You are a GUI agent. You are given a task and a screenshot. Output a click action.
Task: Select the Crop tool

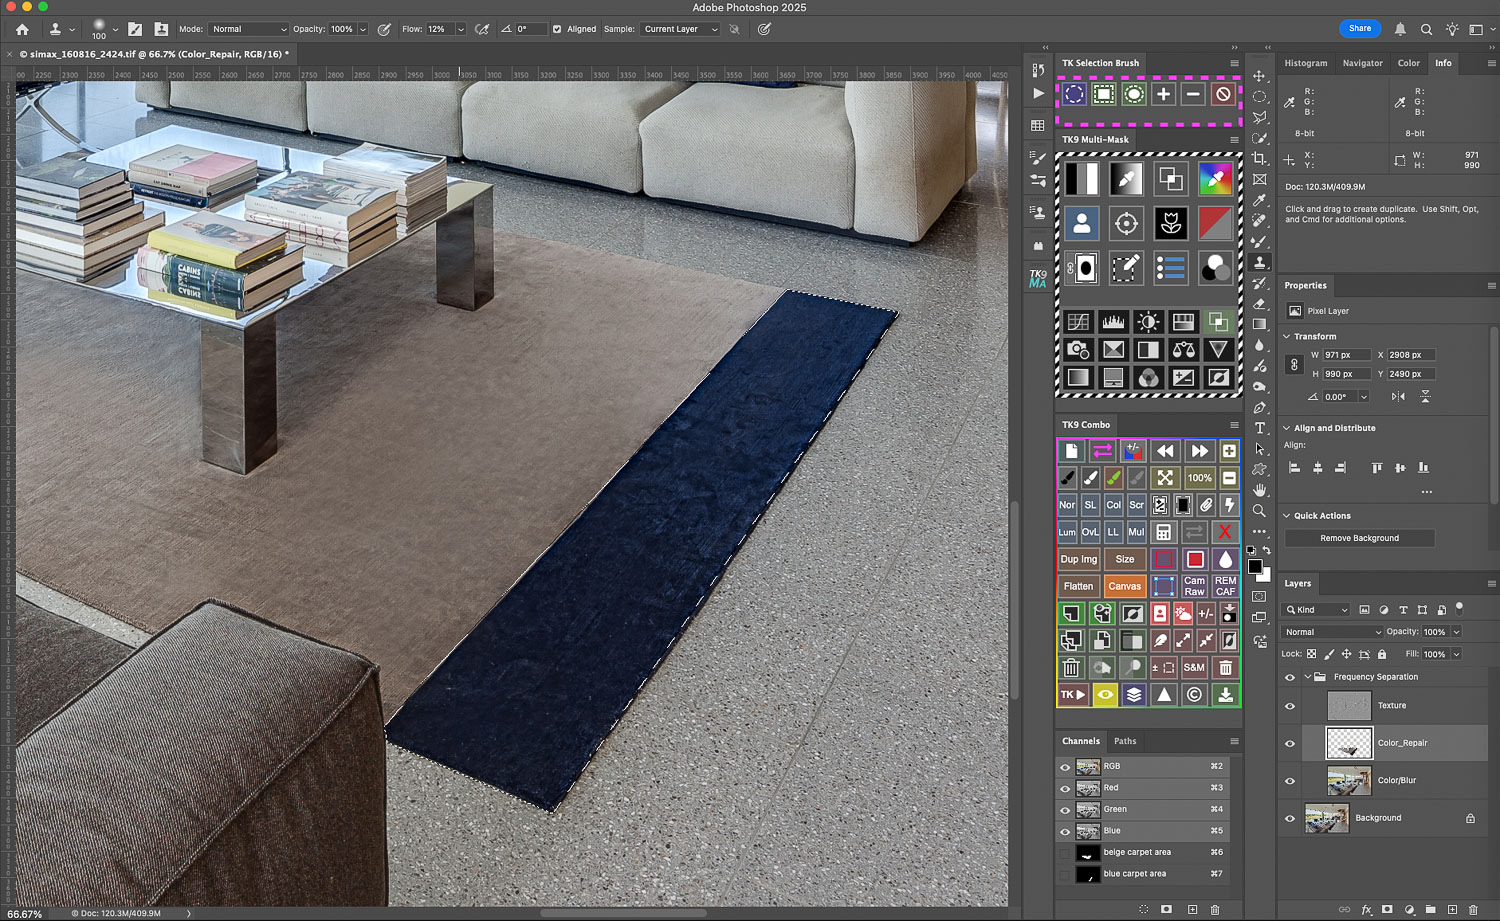(x=1260, y=159)
